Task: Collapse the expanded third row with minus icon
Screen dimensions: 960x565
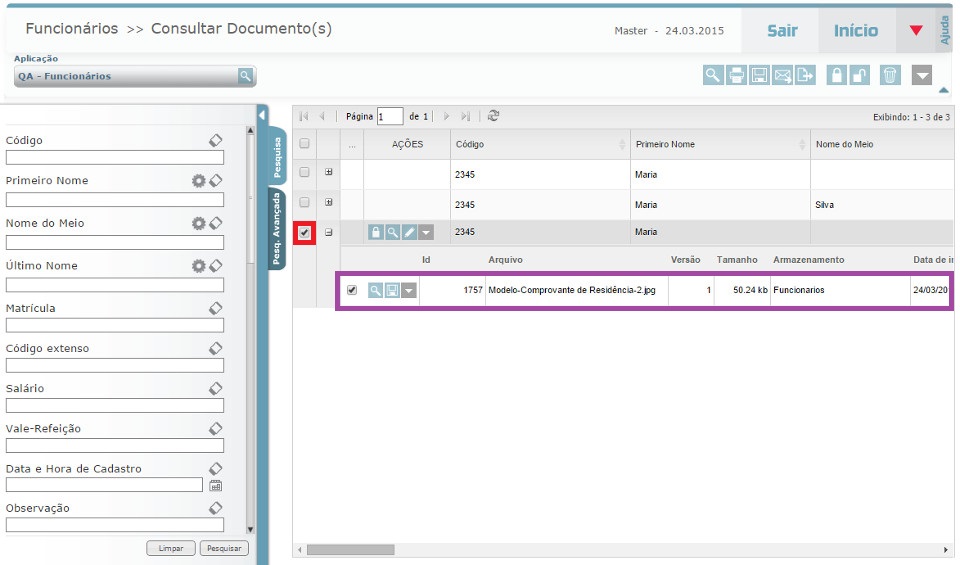Action: tap(329, 232)
